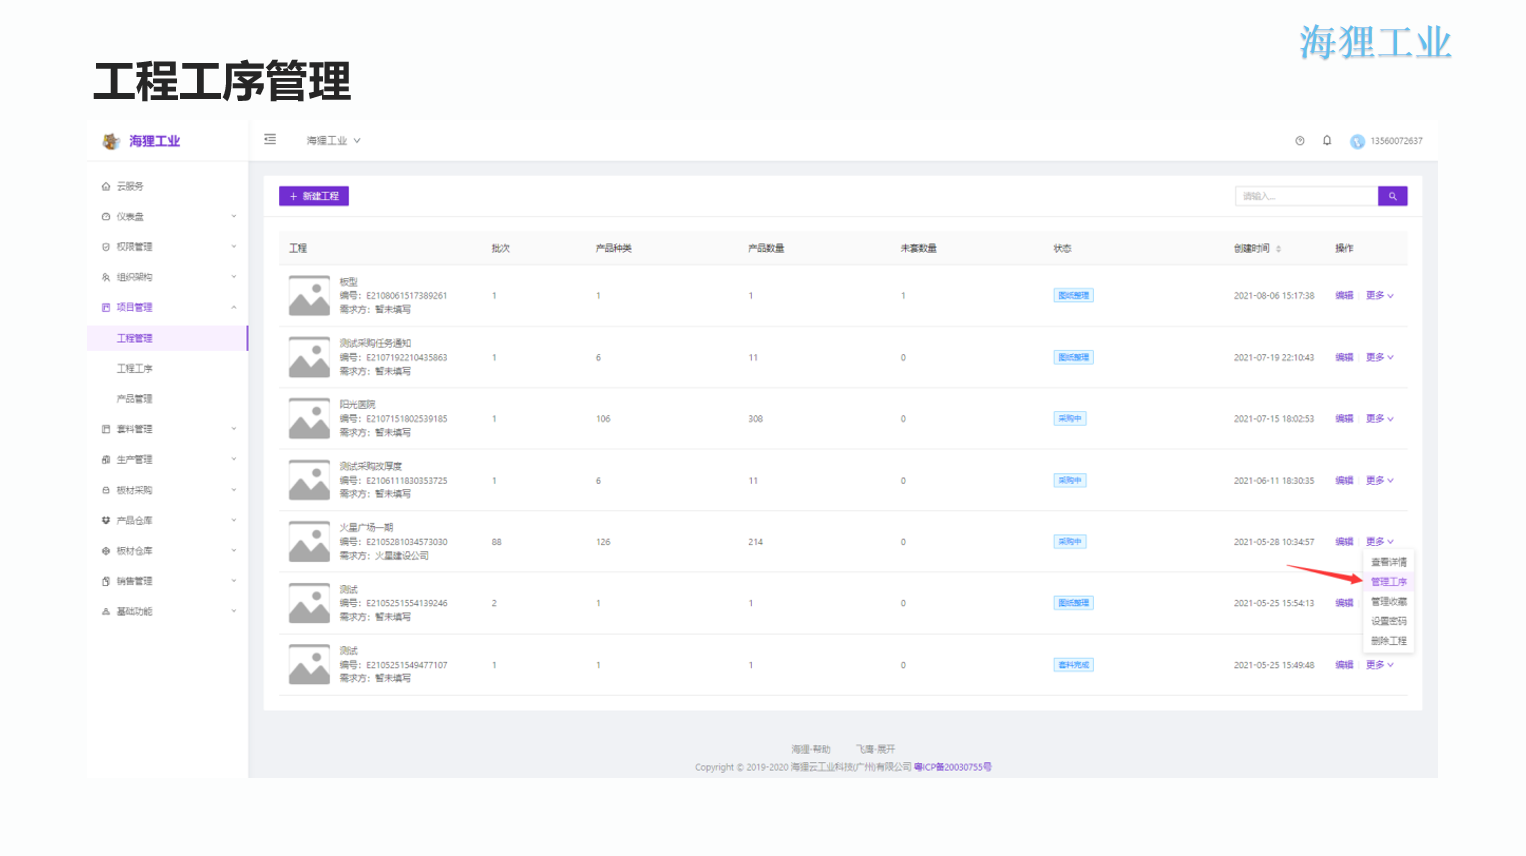Select 设置密码 in the dropdown menu
Viewport: 1526px width, 856px height.
pos(1388,621)
